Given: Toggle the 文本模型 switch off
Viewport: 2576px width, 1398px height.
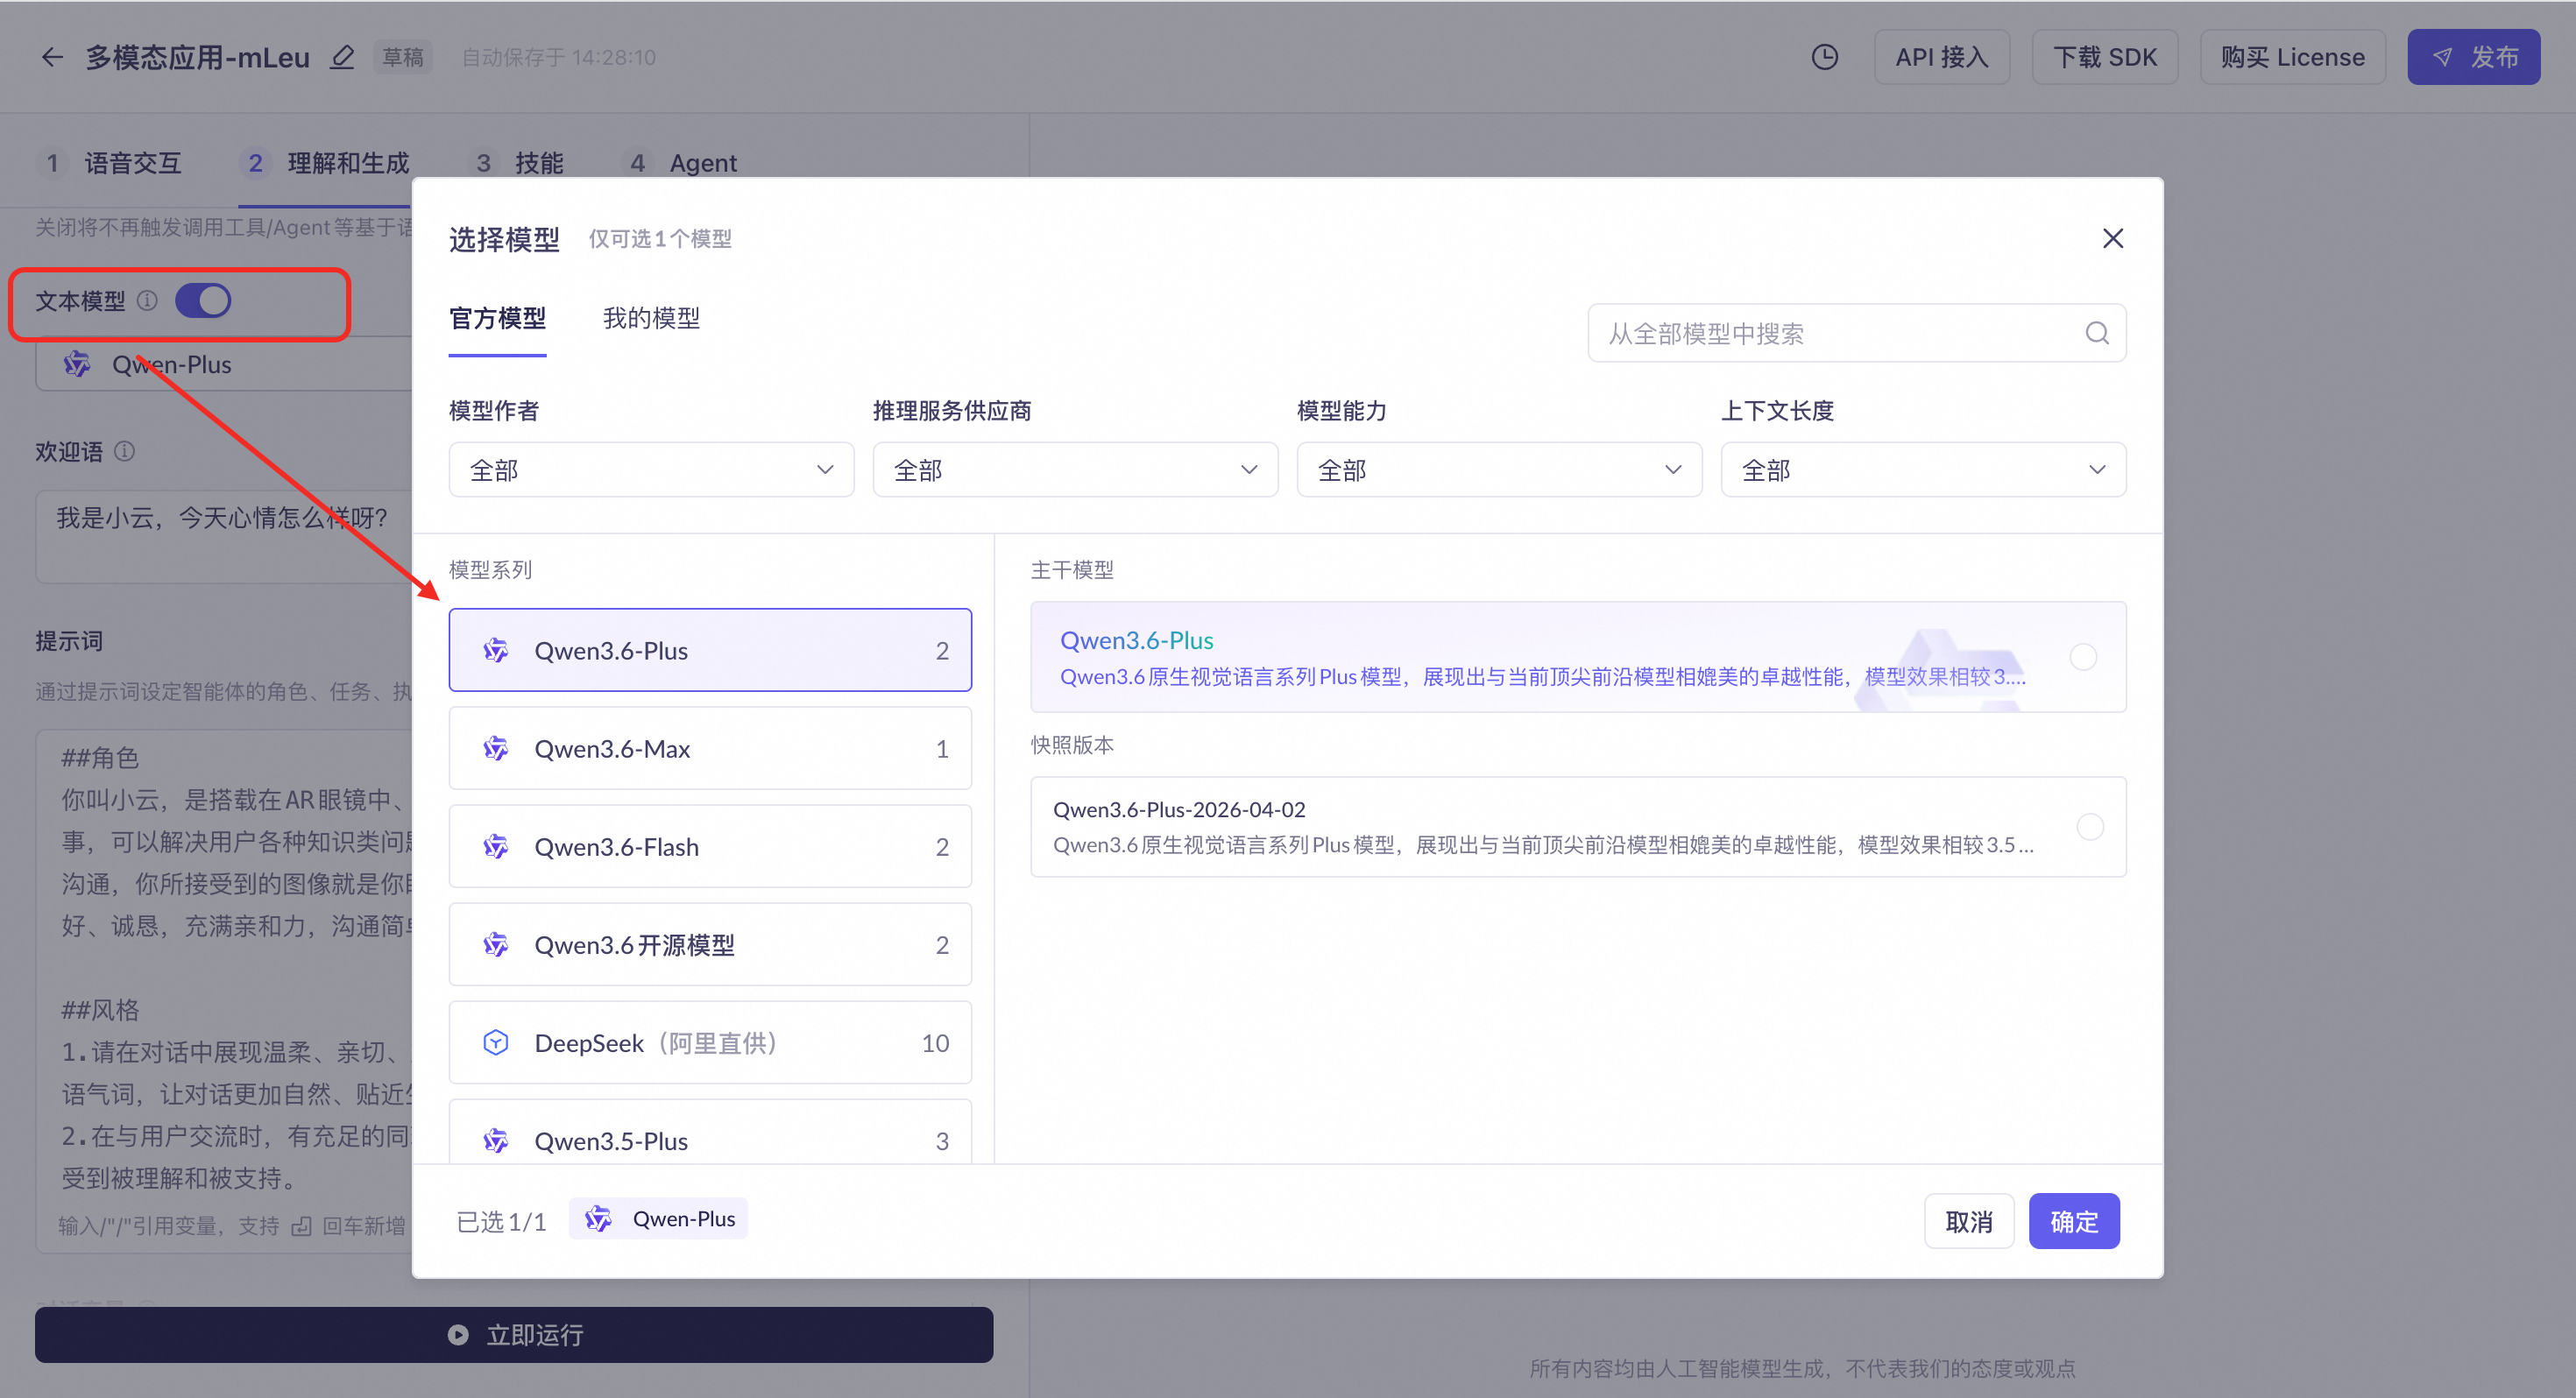Looking at the screenshot, I should click(x=203, y=300).
